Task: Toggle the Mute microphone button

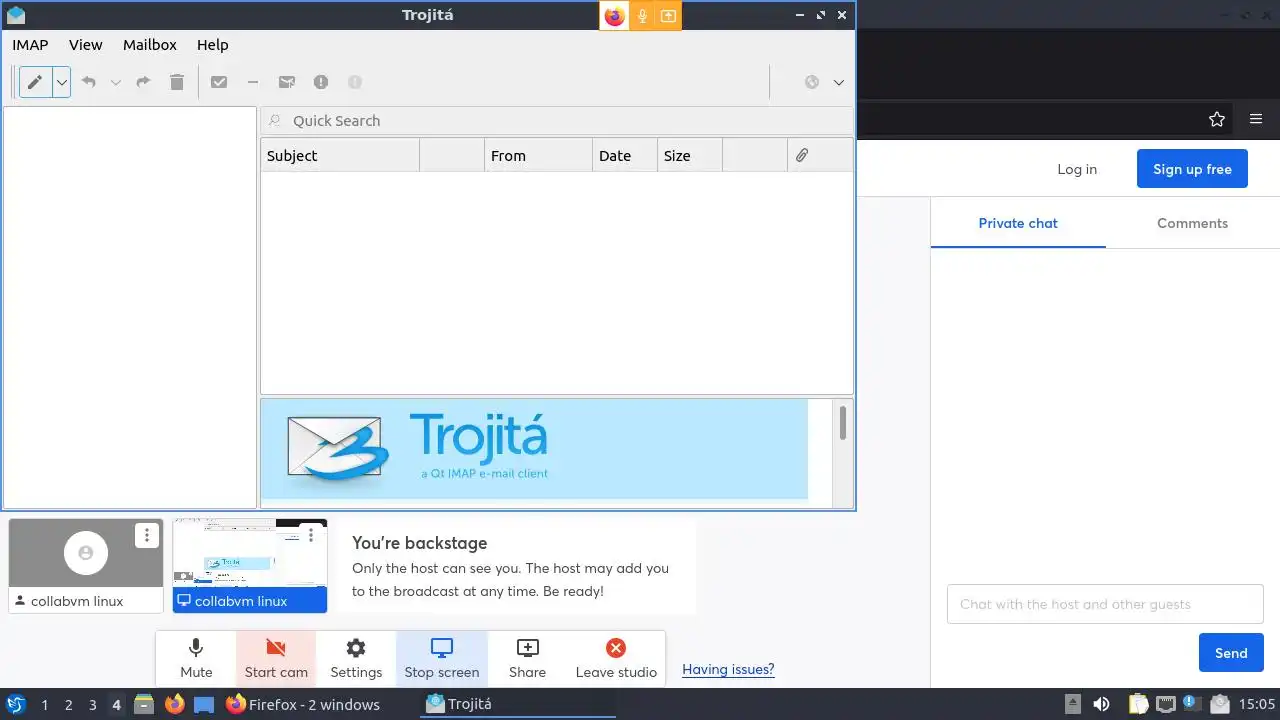Action: click(x=196, y=658)
